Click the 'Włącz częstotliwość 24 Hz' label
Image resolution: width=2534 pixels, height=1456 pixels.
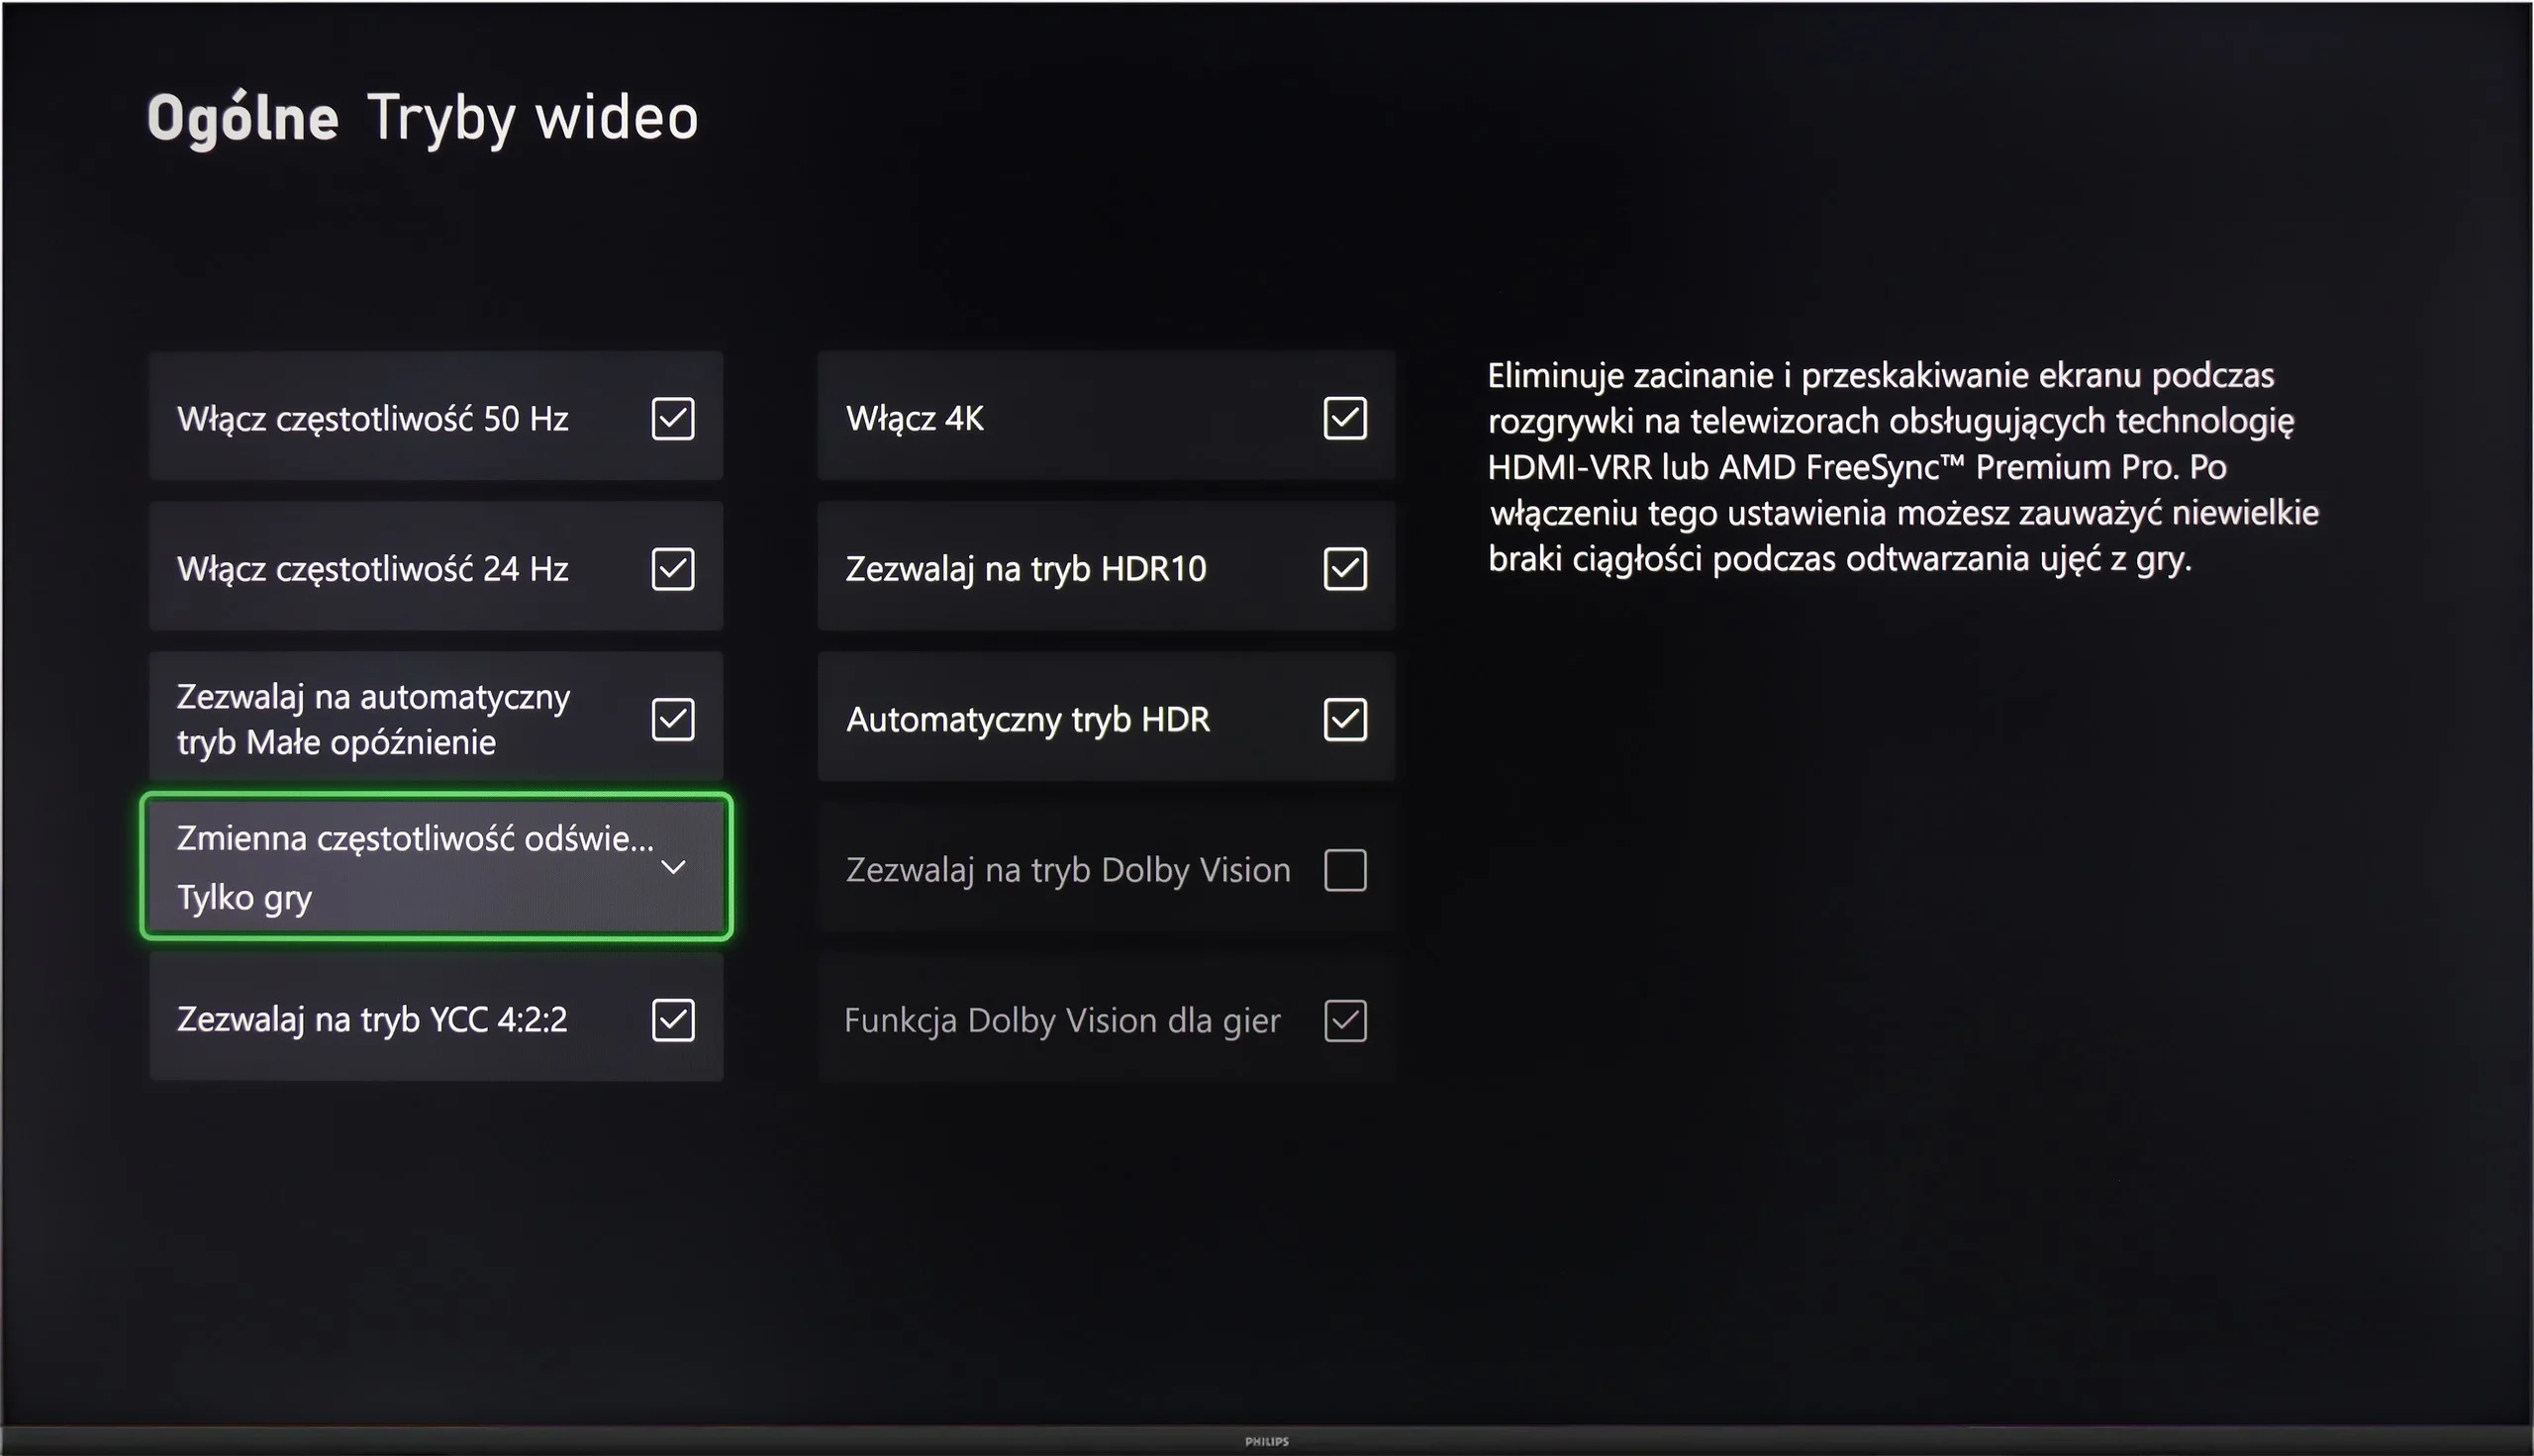pos(373,569)
